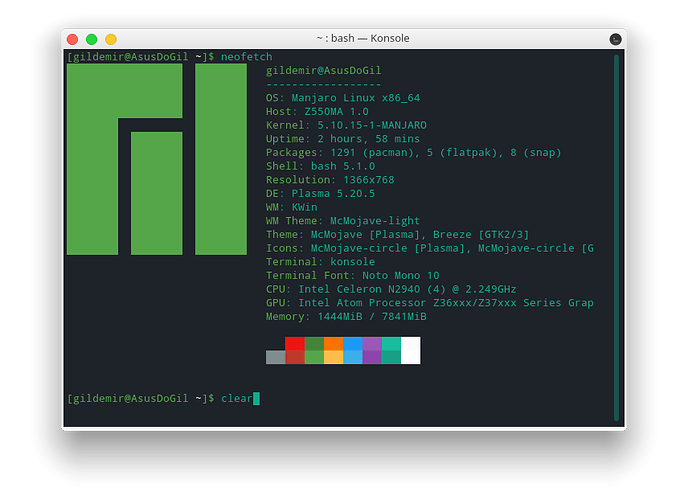
Task: Click the dark round icon in title bar
Action: click(616, 39)
